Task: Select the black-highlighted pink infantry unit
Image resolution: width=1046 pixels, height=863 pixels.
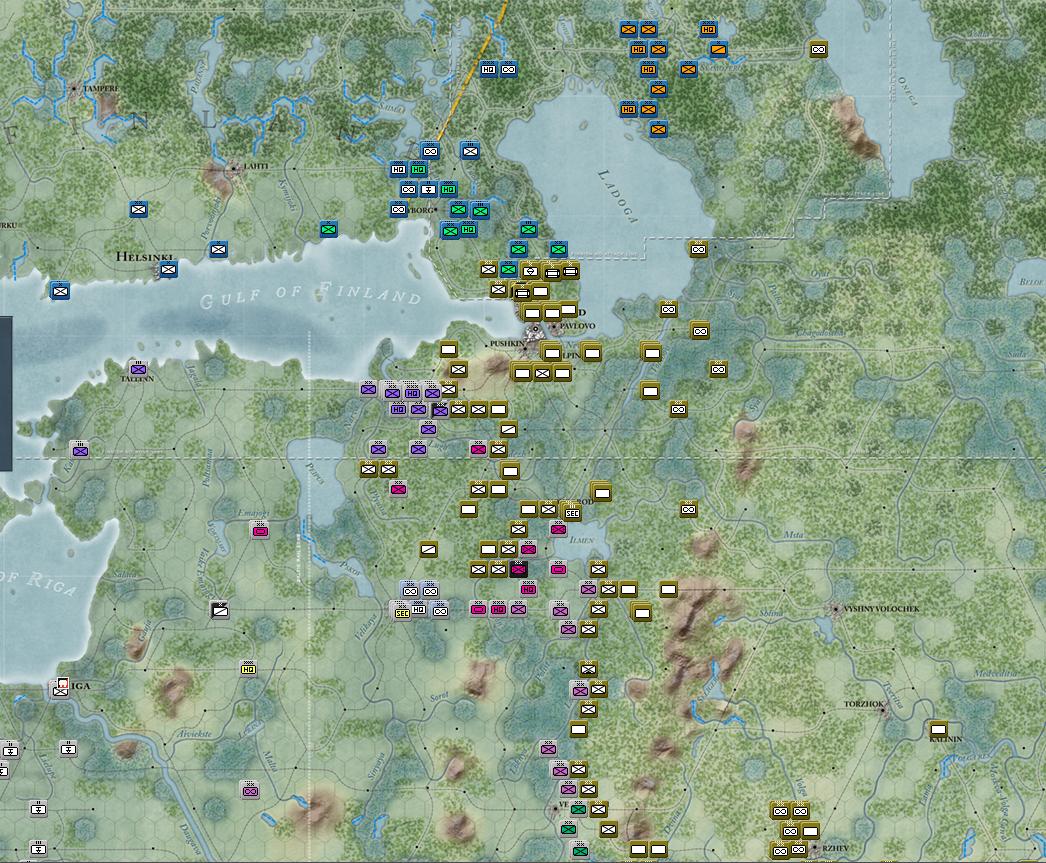Action: (518, 570)
